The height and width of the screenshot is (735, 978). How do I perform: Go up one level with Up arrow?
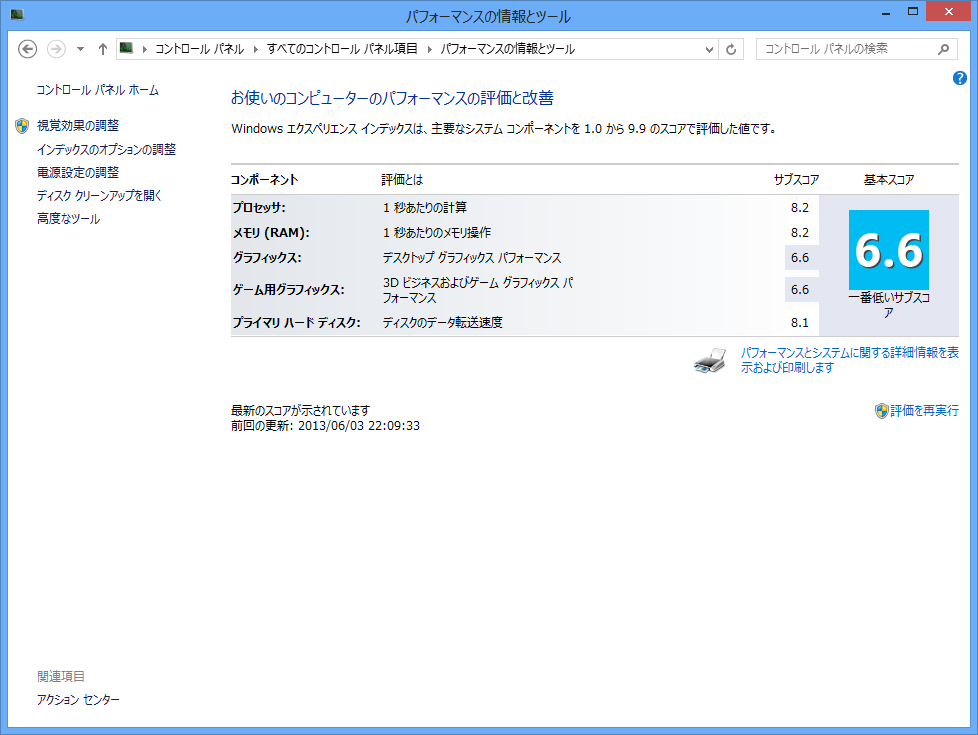103,49
